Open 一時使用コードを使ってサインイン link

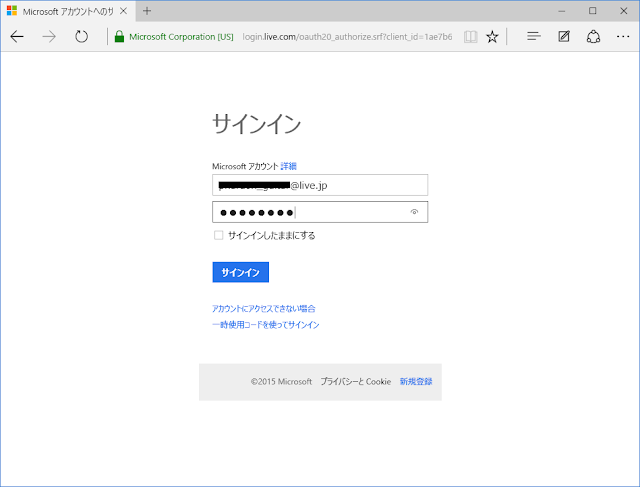(x=266, y=325)
